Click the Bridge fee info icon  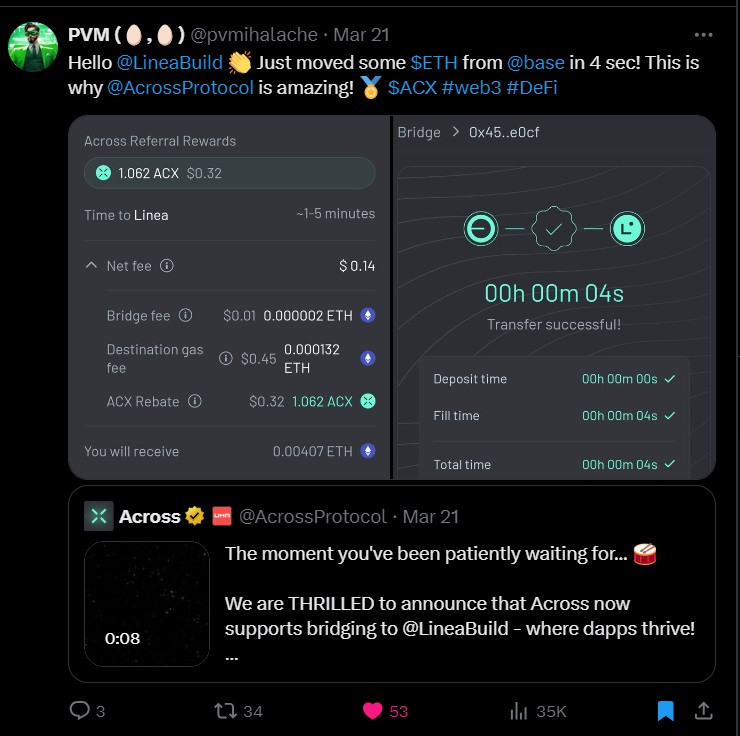click(x=185, y=316)
